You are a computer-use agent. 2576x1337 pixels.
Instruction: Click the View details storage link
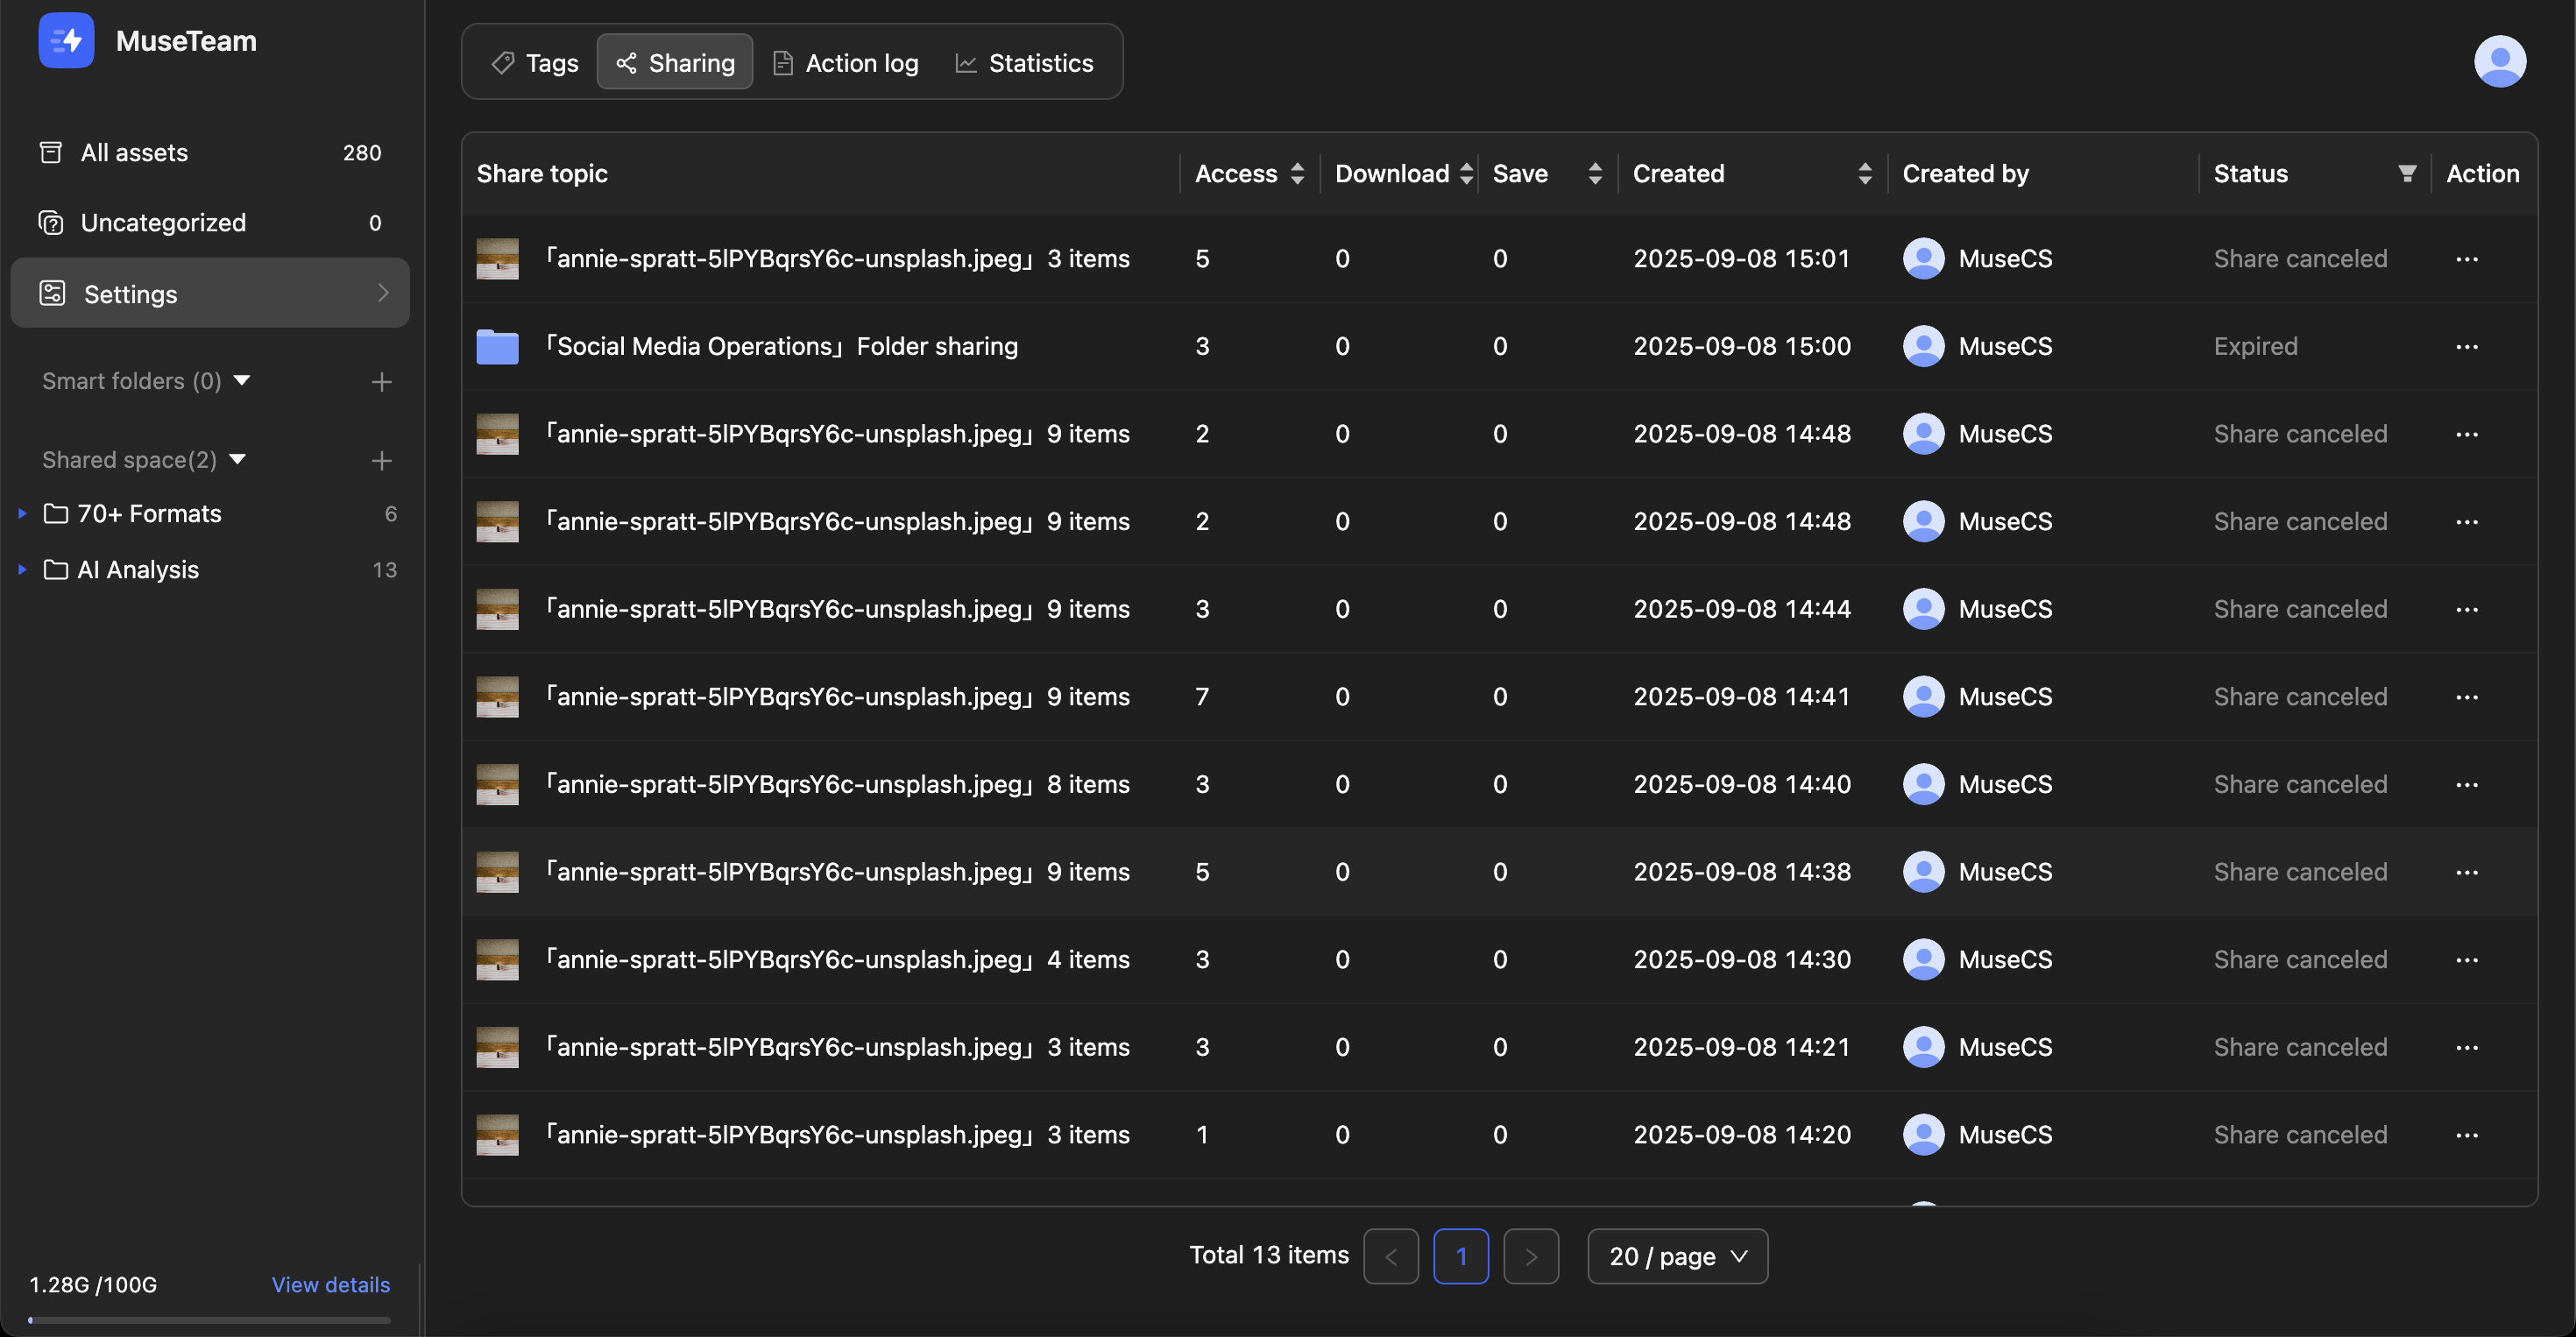pyautogui.click(x=330, y=1285)
